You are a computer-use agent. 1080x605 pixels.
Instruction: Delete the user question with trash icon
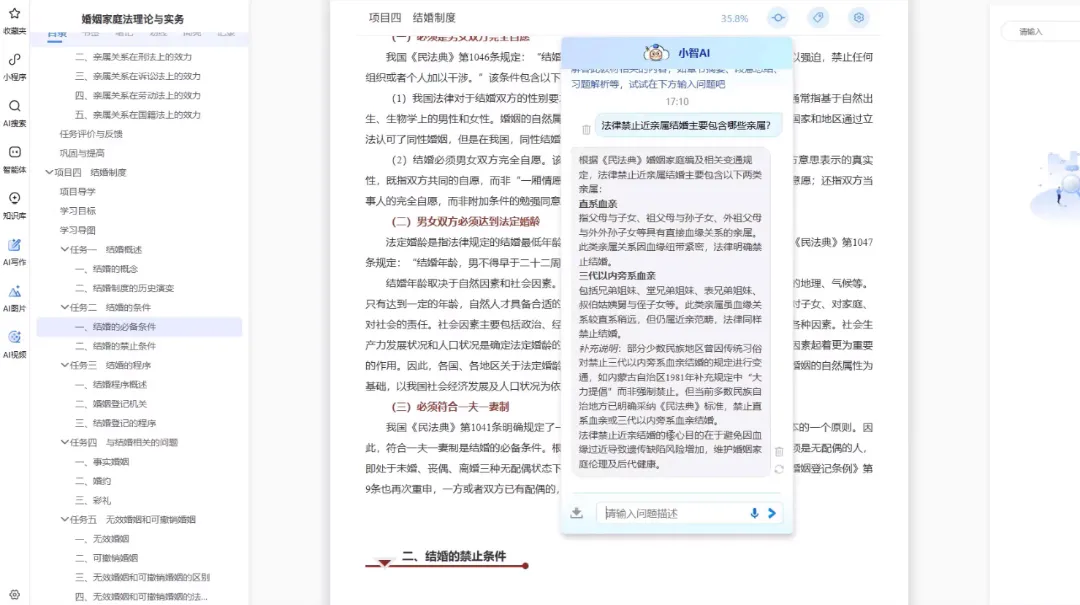point(586,129)
